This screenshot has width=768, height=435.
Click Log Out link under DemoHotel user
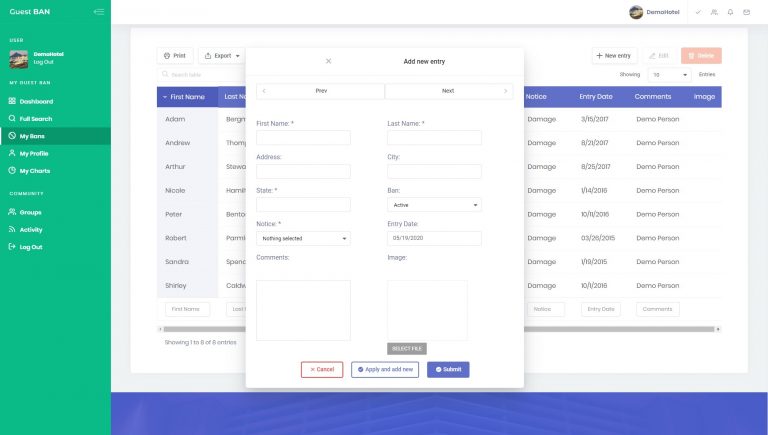[44, 62]
